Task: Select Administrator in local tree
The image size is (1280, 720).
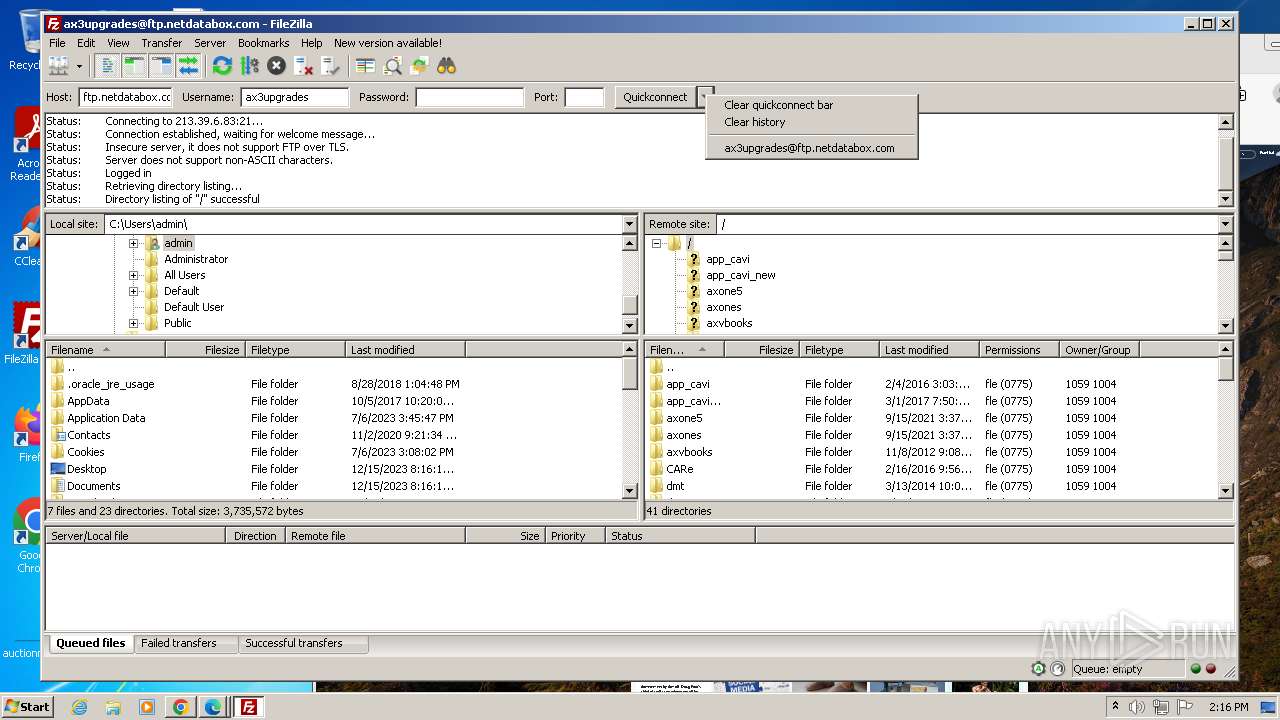Action: 196,259
